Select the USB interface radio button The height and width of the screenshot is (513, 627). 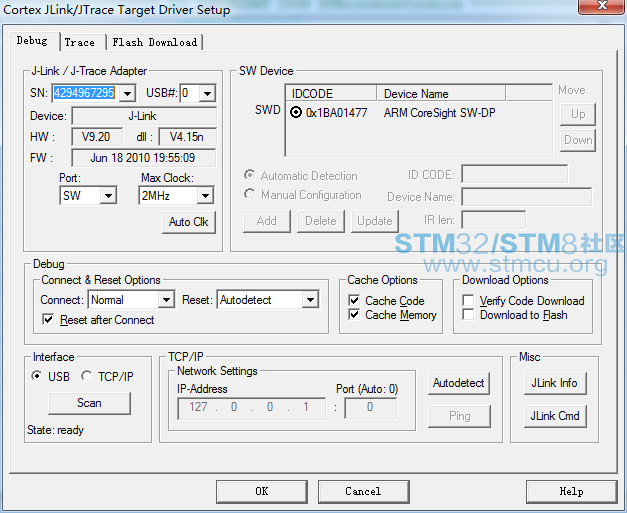pyautogui.click(x=36, y=376)
